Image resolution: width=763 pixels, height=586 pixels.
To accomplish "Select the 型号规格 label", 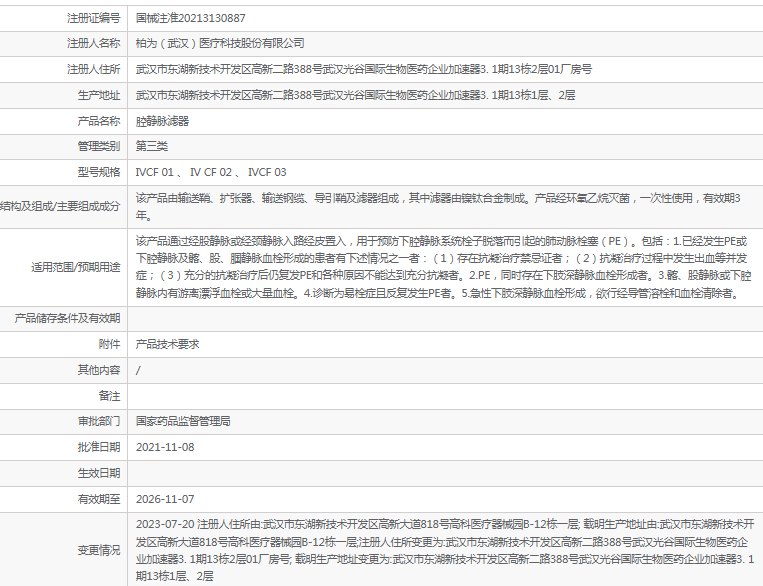I will point(99,172).
